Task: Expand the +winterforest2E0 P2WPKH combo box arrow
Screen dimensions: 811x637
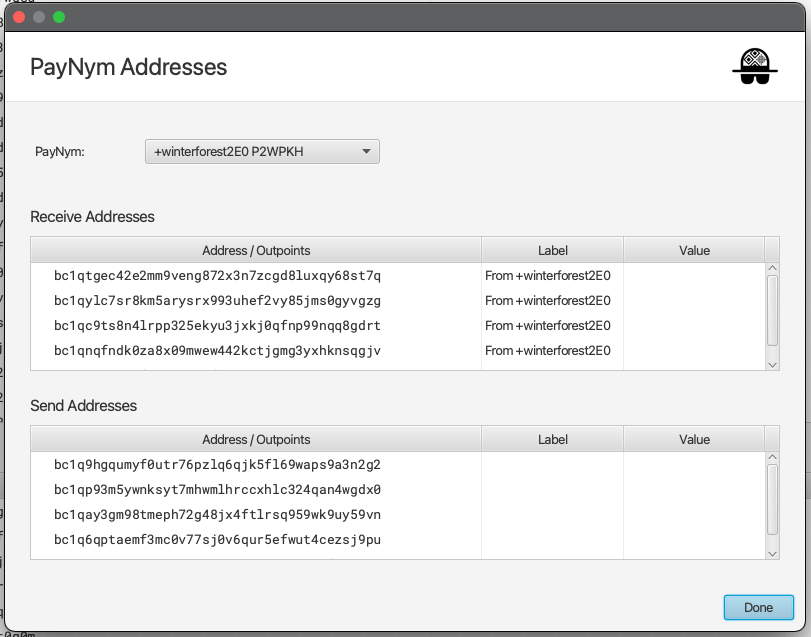Action: (x=367, y=150)
